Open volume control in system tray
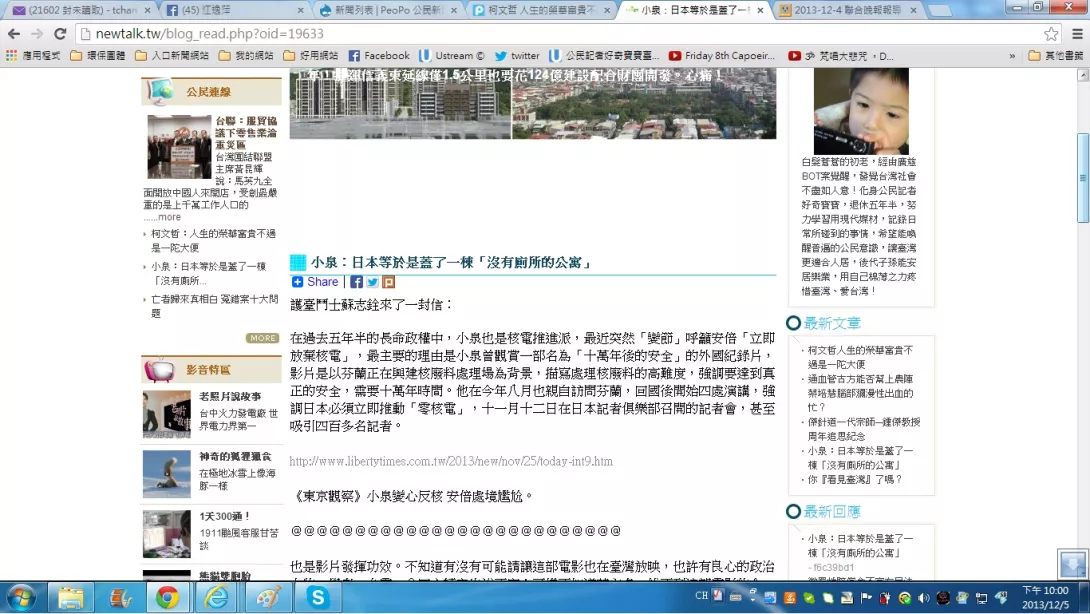This screenshot has width=1090, height=614. click(923, 598)
